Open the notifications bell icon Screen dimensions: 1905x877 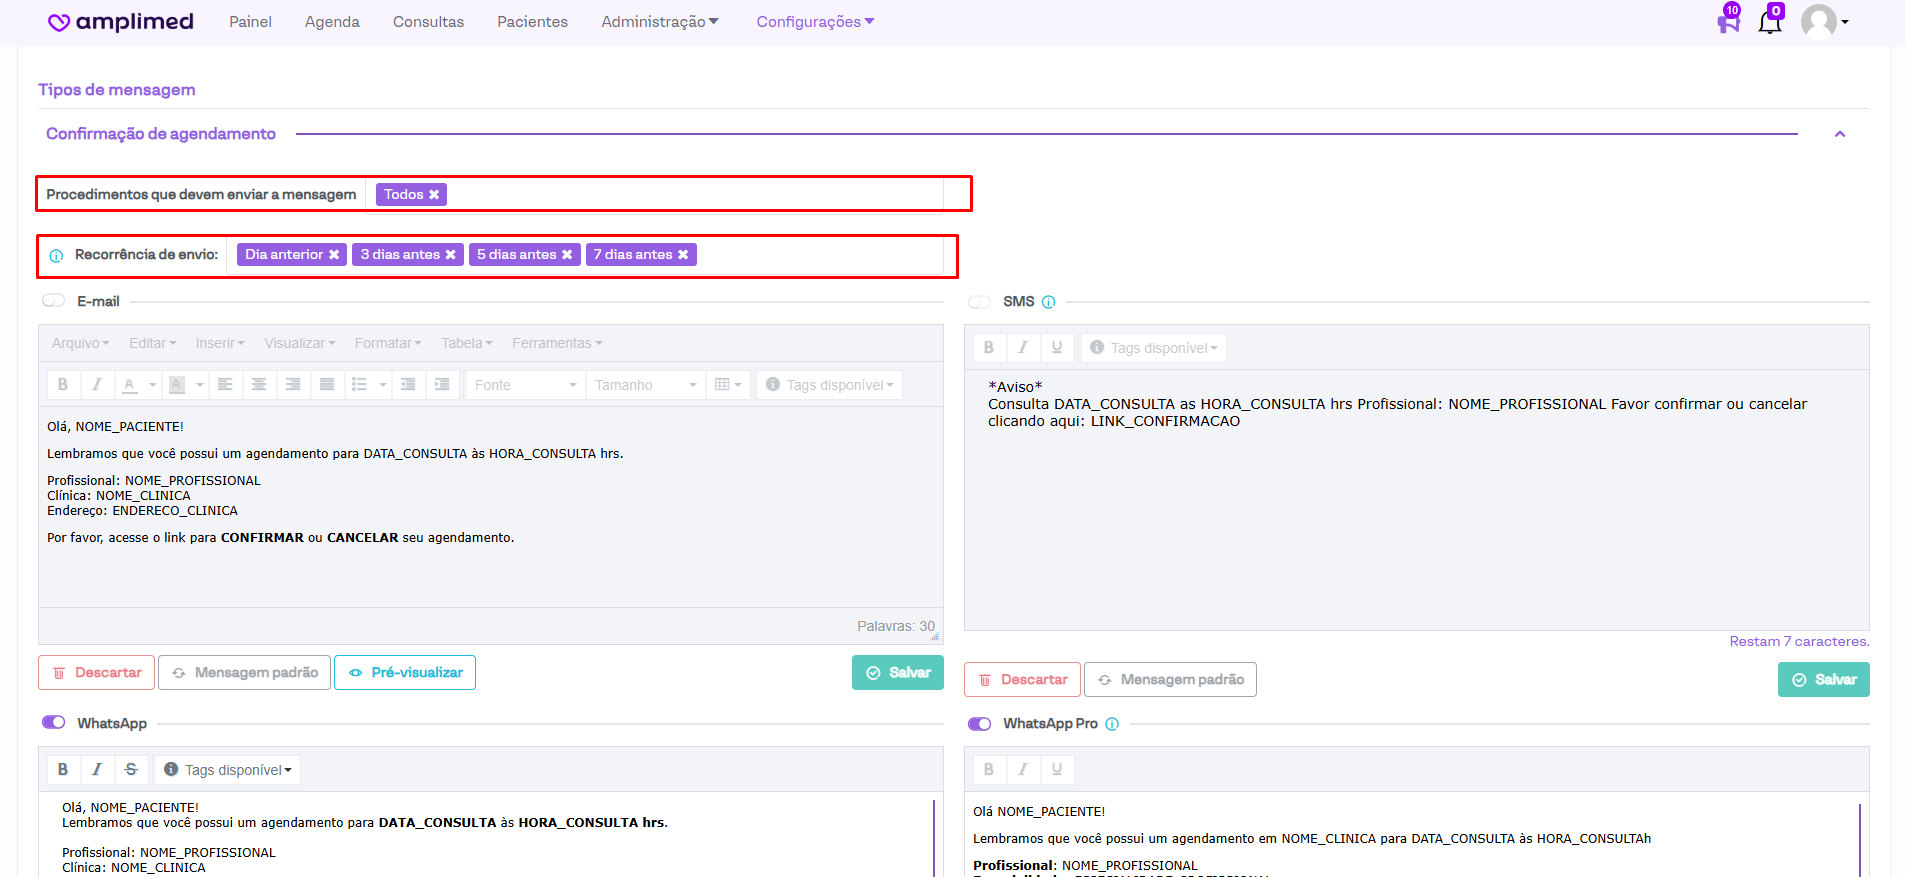click(1769, 21)
